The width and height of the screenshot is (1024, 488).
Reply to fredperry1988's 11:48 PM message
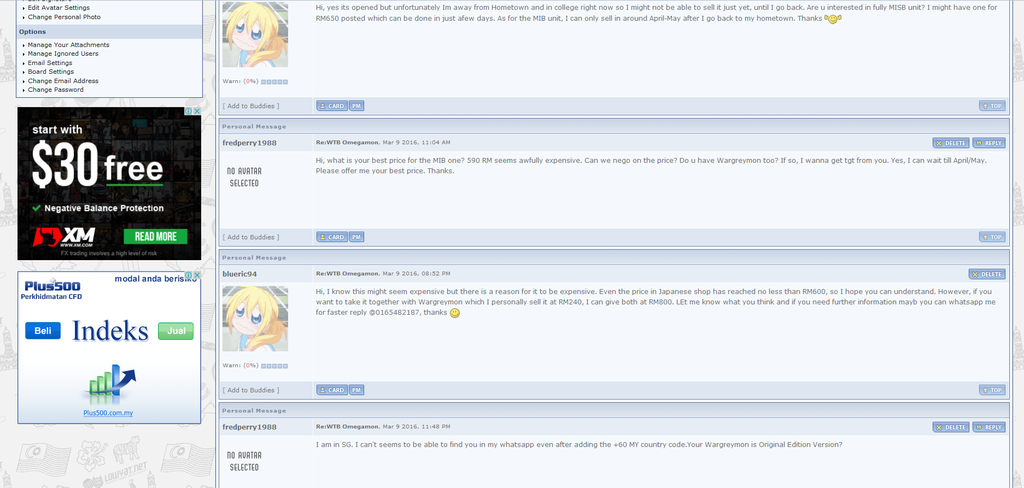pos(989,427)
